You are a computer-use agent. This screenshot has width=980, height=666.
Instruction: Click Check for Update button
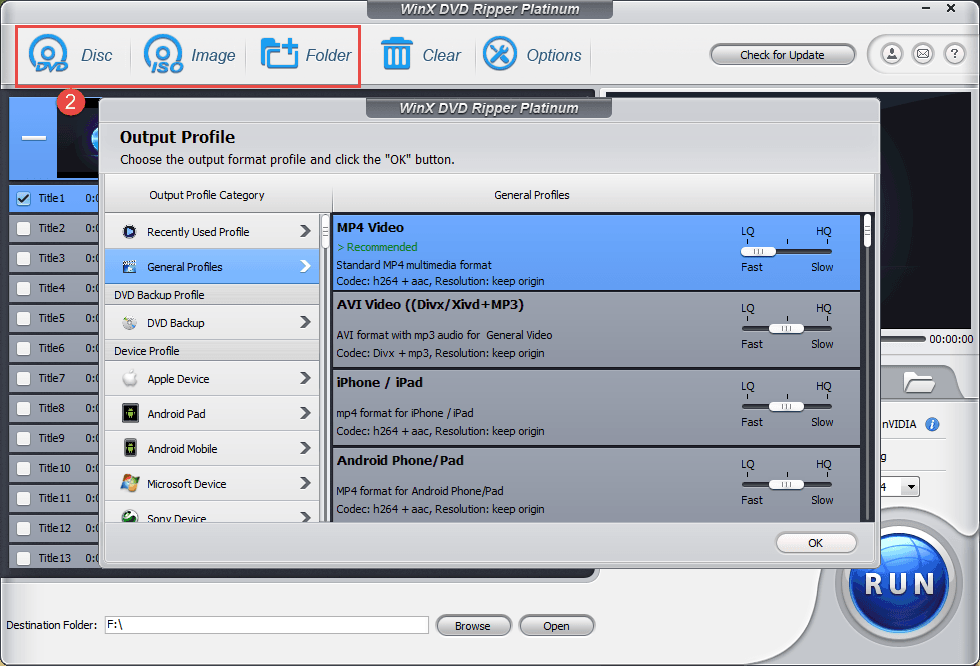pos(782,55)
